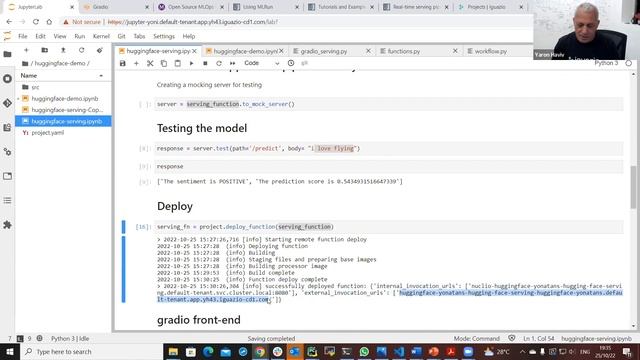Upload files with the upload arrow icon

tap(63, 50)
